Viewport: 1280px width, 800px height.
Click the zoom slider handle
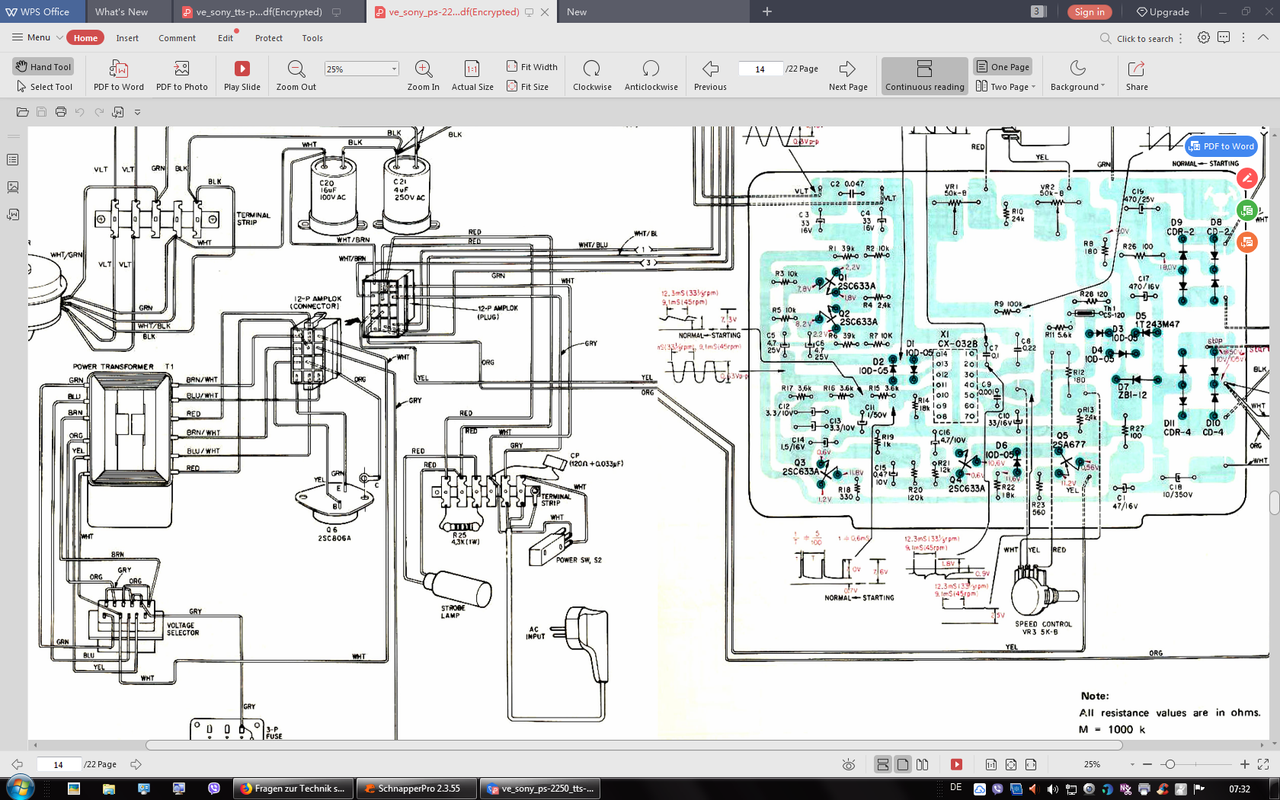pyautogui.click(x=1169, y=764)
